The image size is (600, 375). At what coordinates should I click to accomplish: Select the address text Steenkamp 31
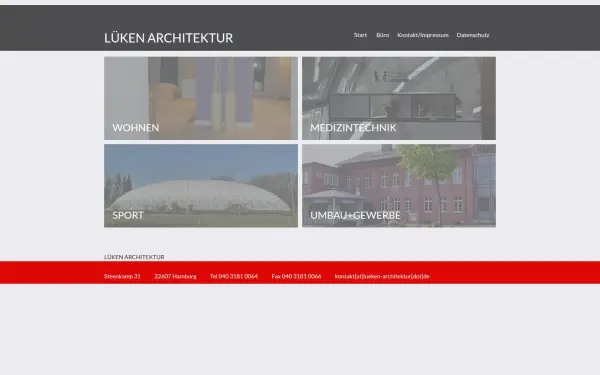(122, 276)
